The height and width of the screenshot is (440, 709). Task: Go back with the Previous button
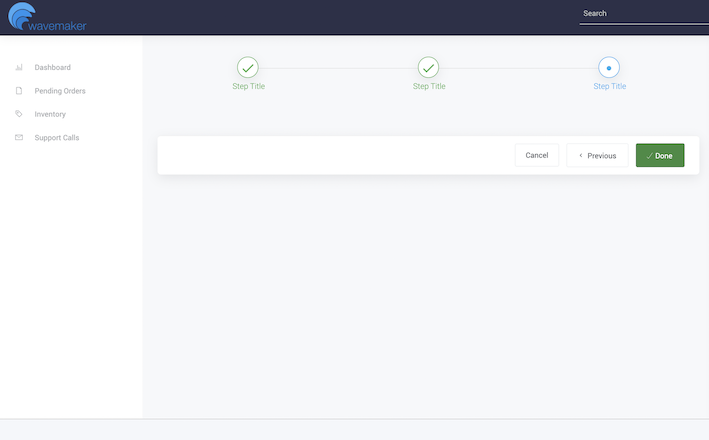point(597,155)
